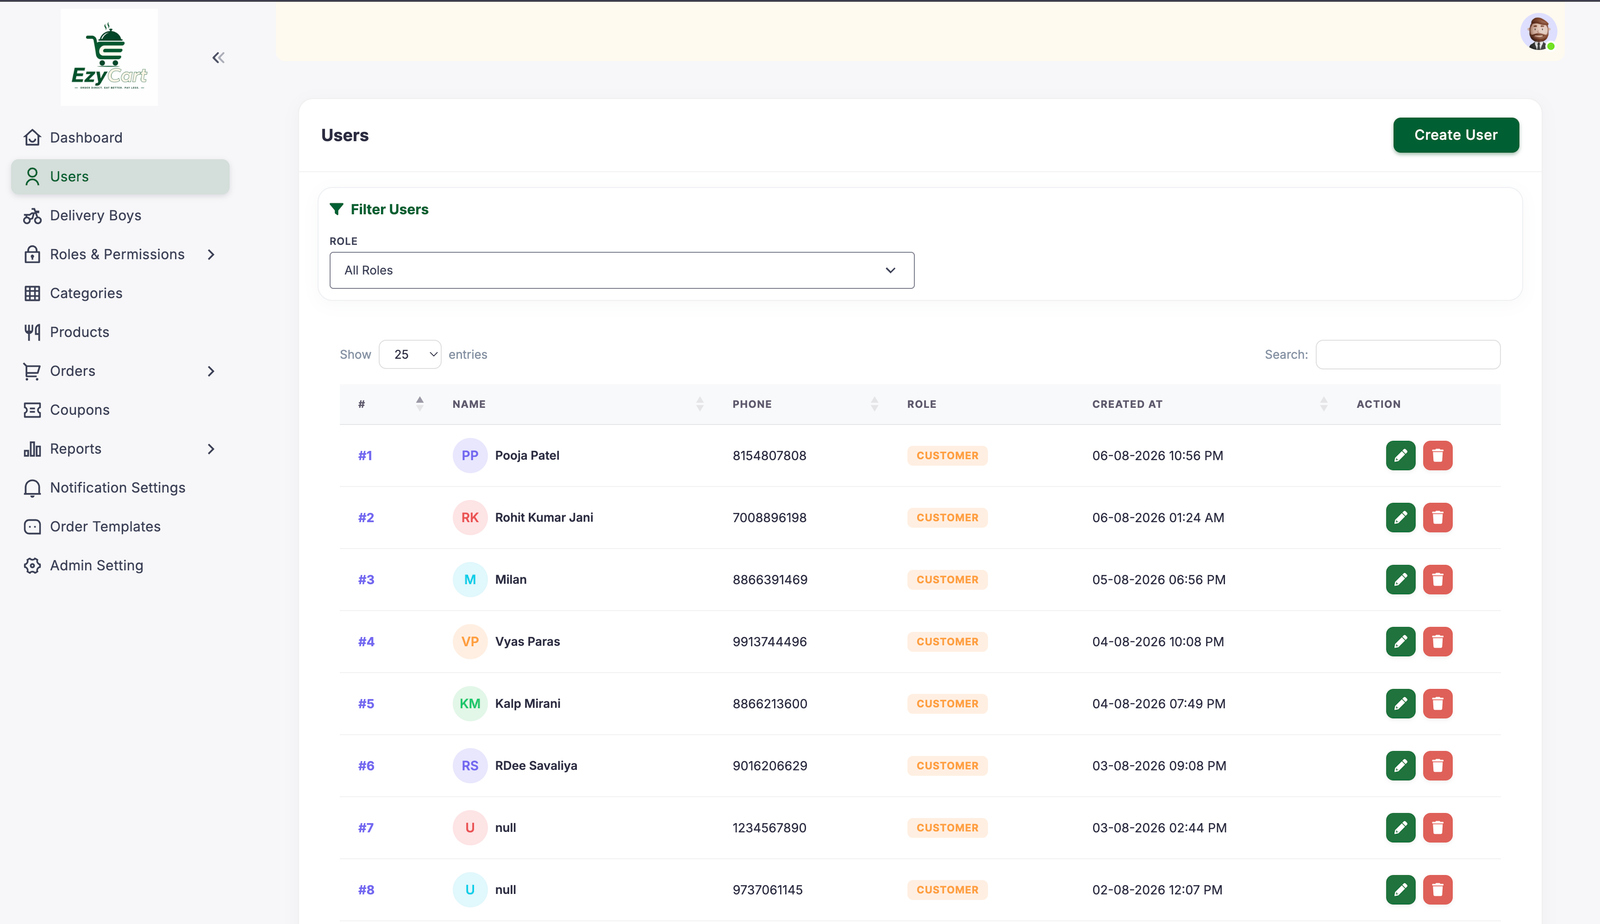Open the All Roles filter dropdown
This screenshot has height=924, width=1600.
(622, 270)
